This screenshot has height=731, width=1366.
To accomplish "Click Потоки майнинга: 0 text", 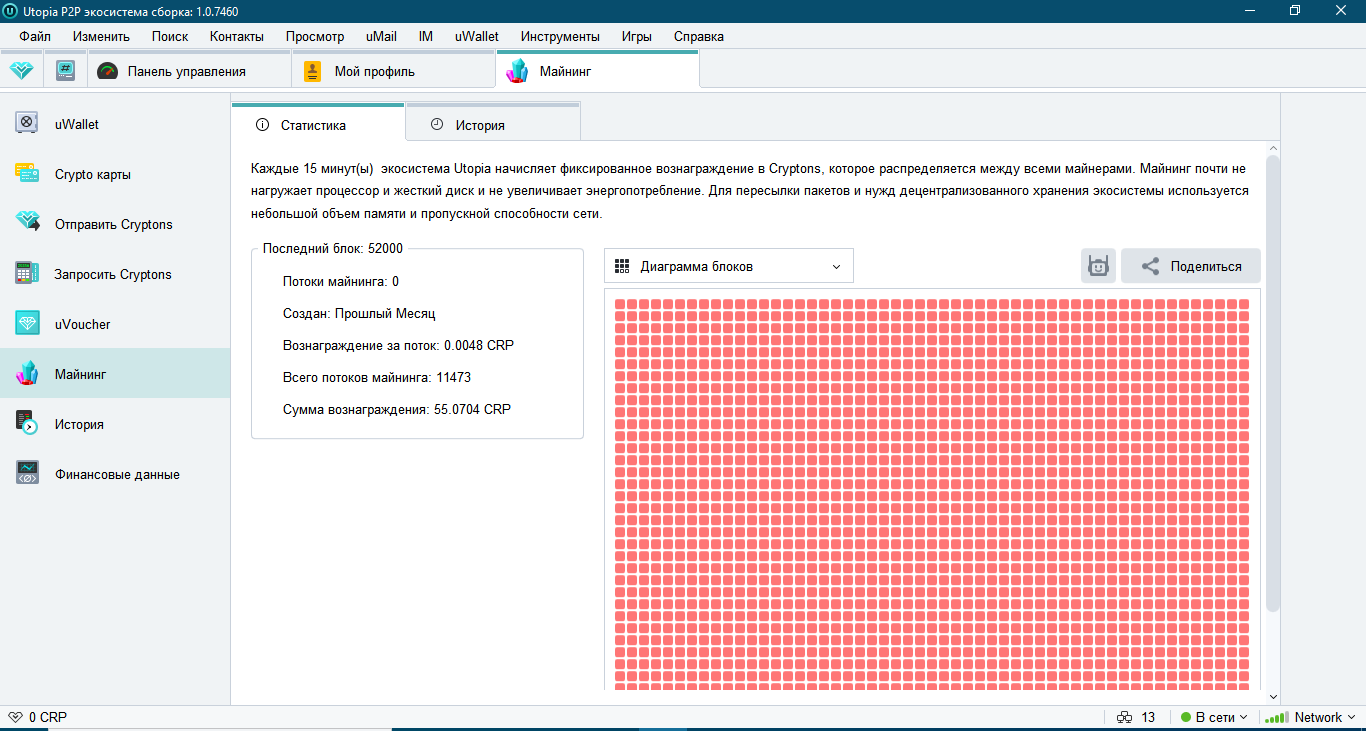I will [x=341, y=281].
